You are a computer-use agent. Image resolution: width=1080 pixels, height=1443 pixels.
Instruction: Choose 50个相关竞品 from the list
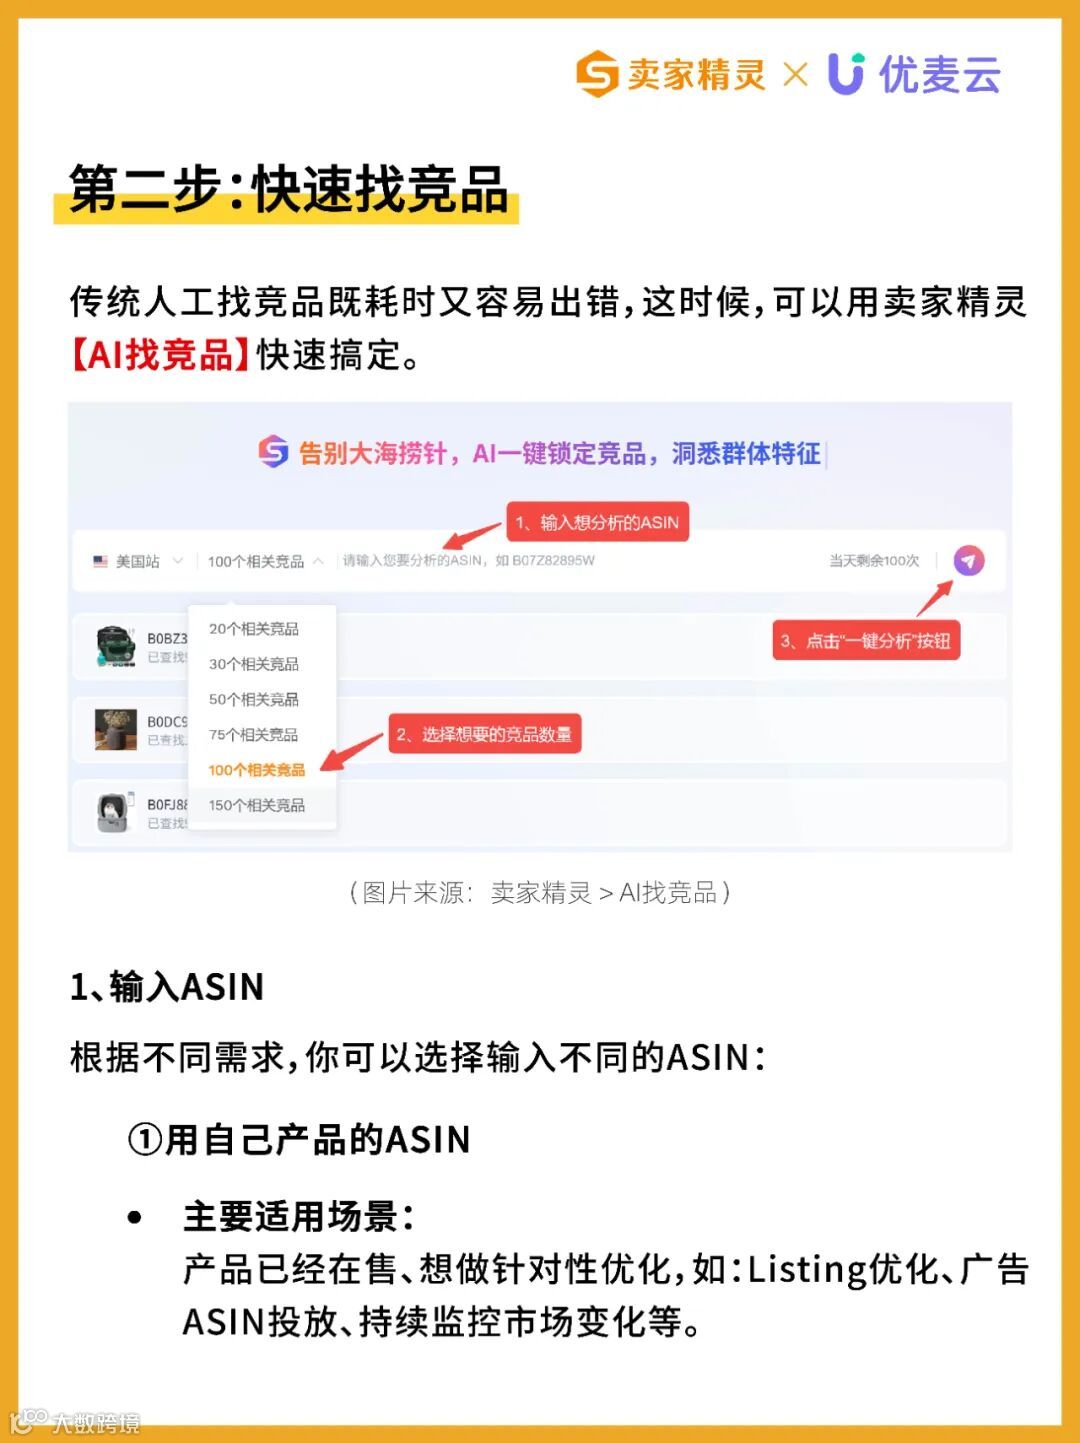pos(254,699)
